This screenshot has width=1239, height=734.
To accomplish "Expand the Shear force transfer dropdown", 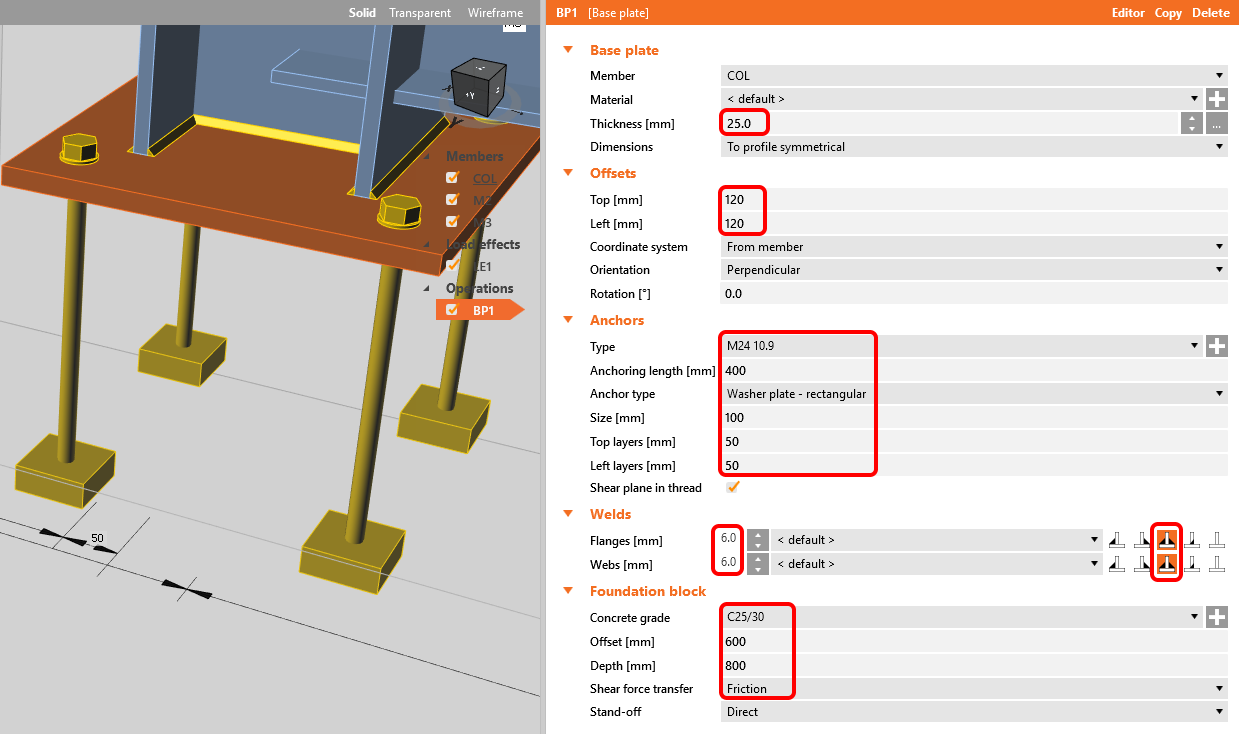I will [973, 689].
